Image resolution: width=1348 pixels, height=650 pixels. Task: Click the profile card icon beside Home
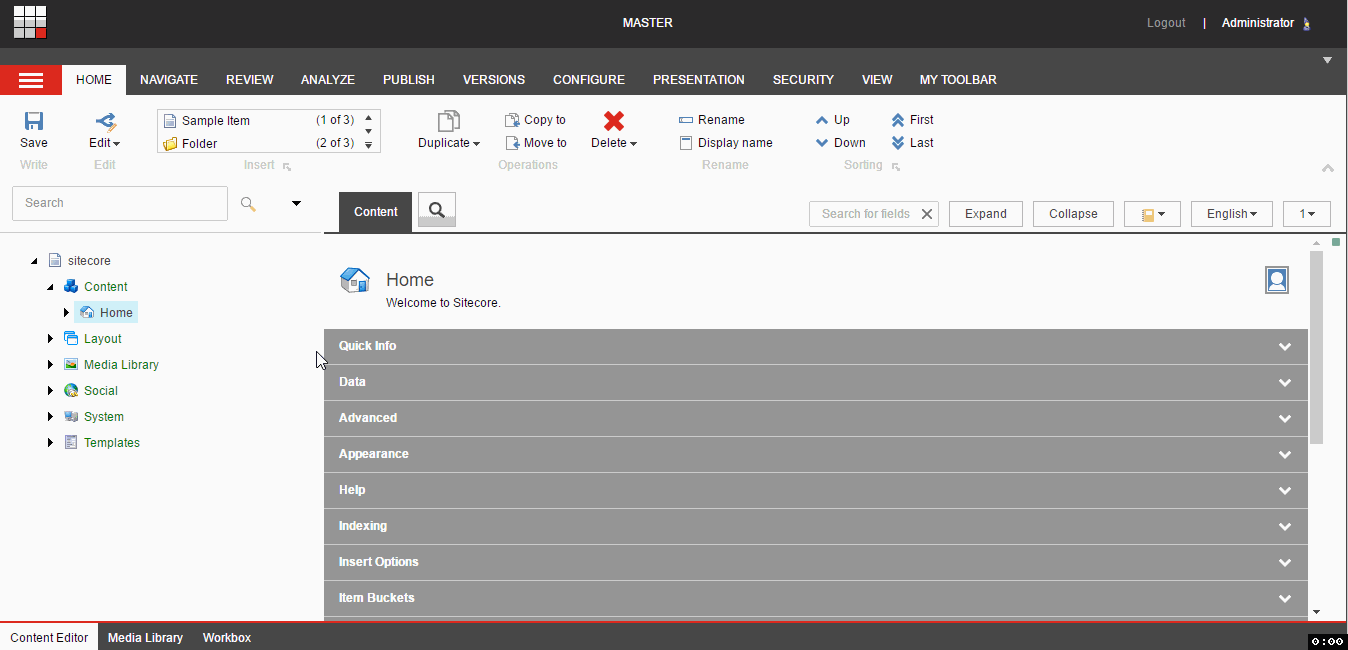(1277, 280)
